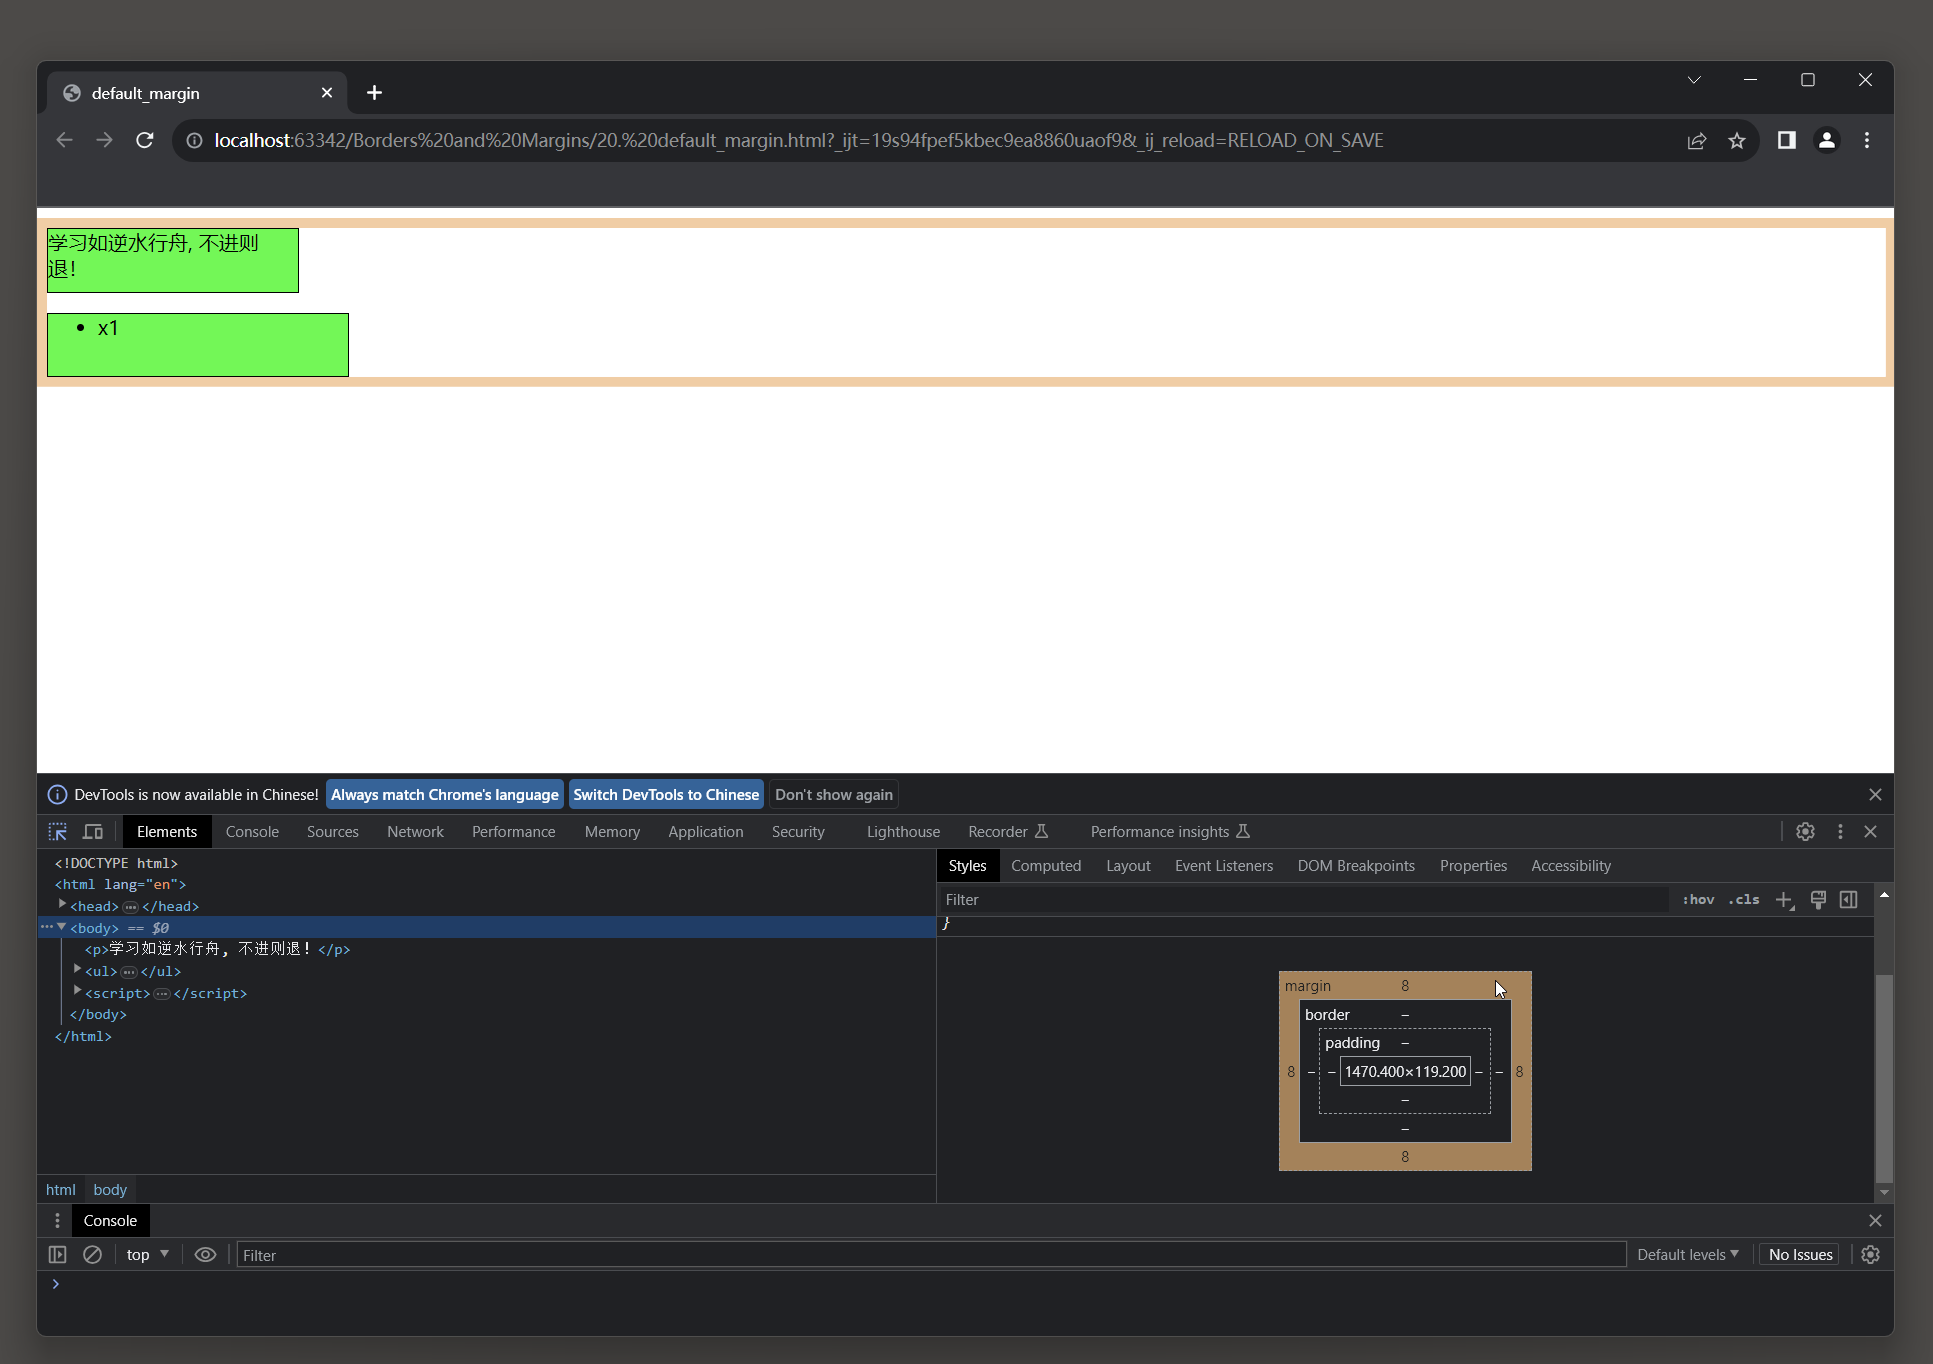Viewport: 1933px width, 1364px height.
Task: Close the DevTools panel
Action: pyautogui.click(x=1871, y=832)
